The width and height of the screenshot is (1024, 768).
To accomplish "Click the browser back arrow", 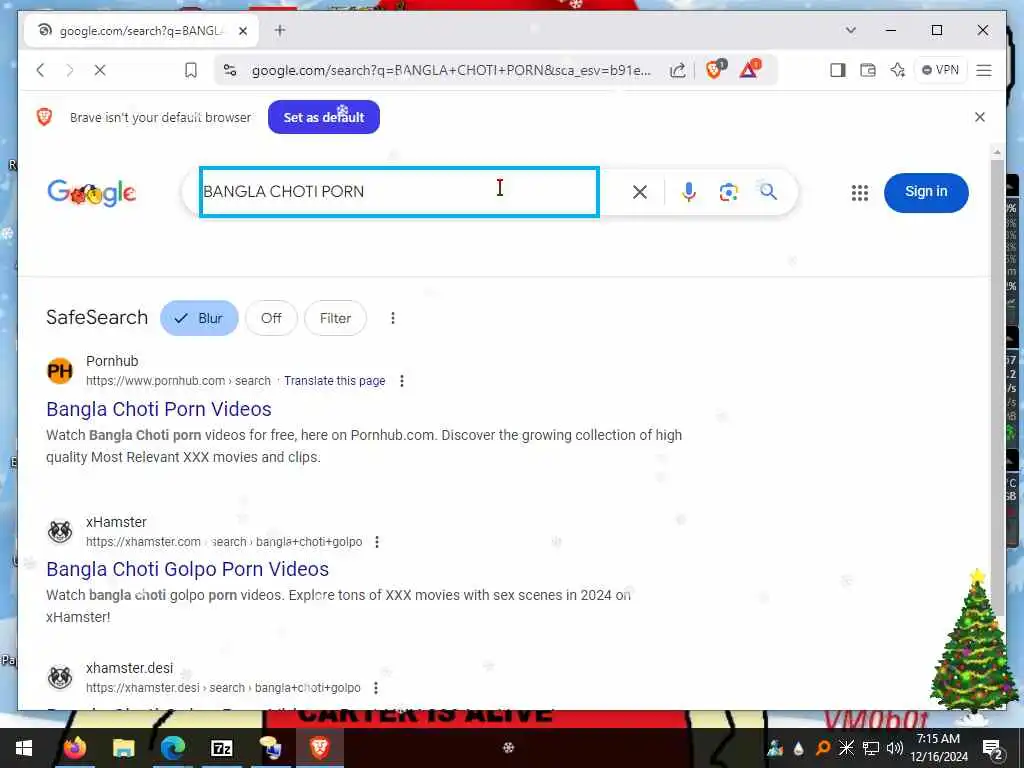I will coord(40,70).
